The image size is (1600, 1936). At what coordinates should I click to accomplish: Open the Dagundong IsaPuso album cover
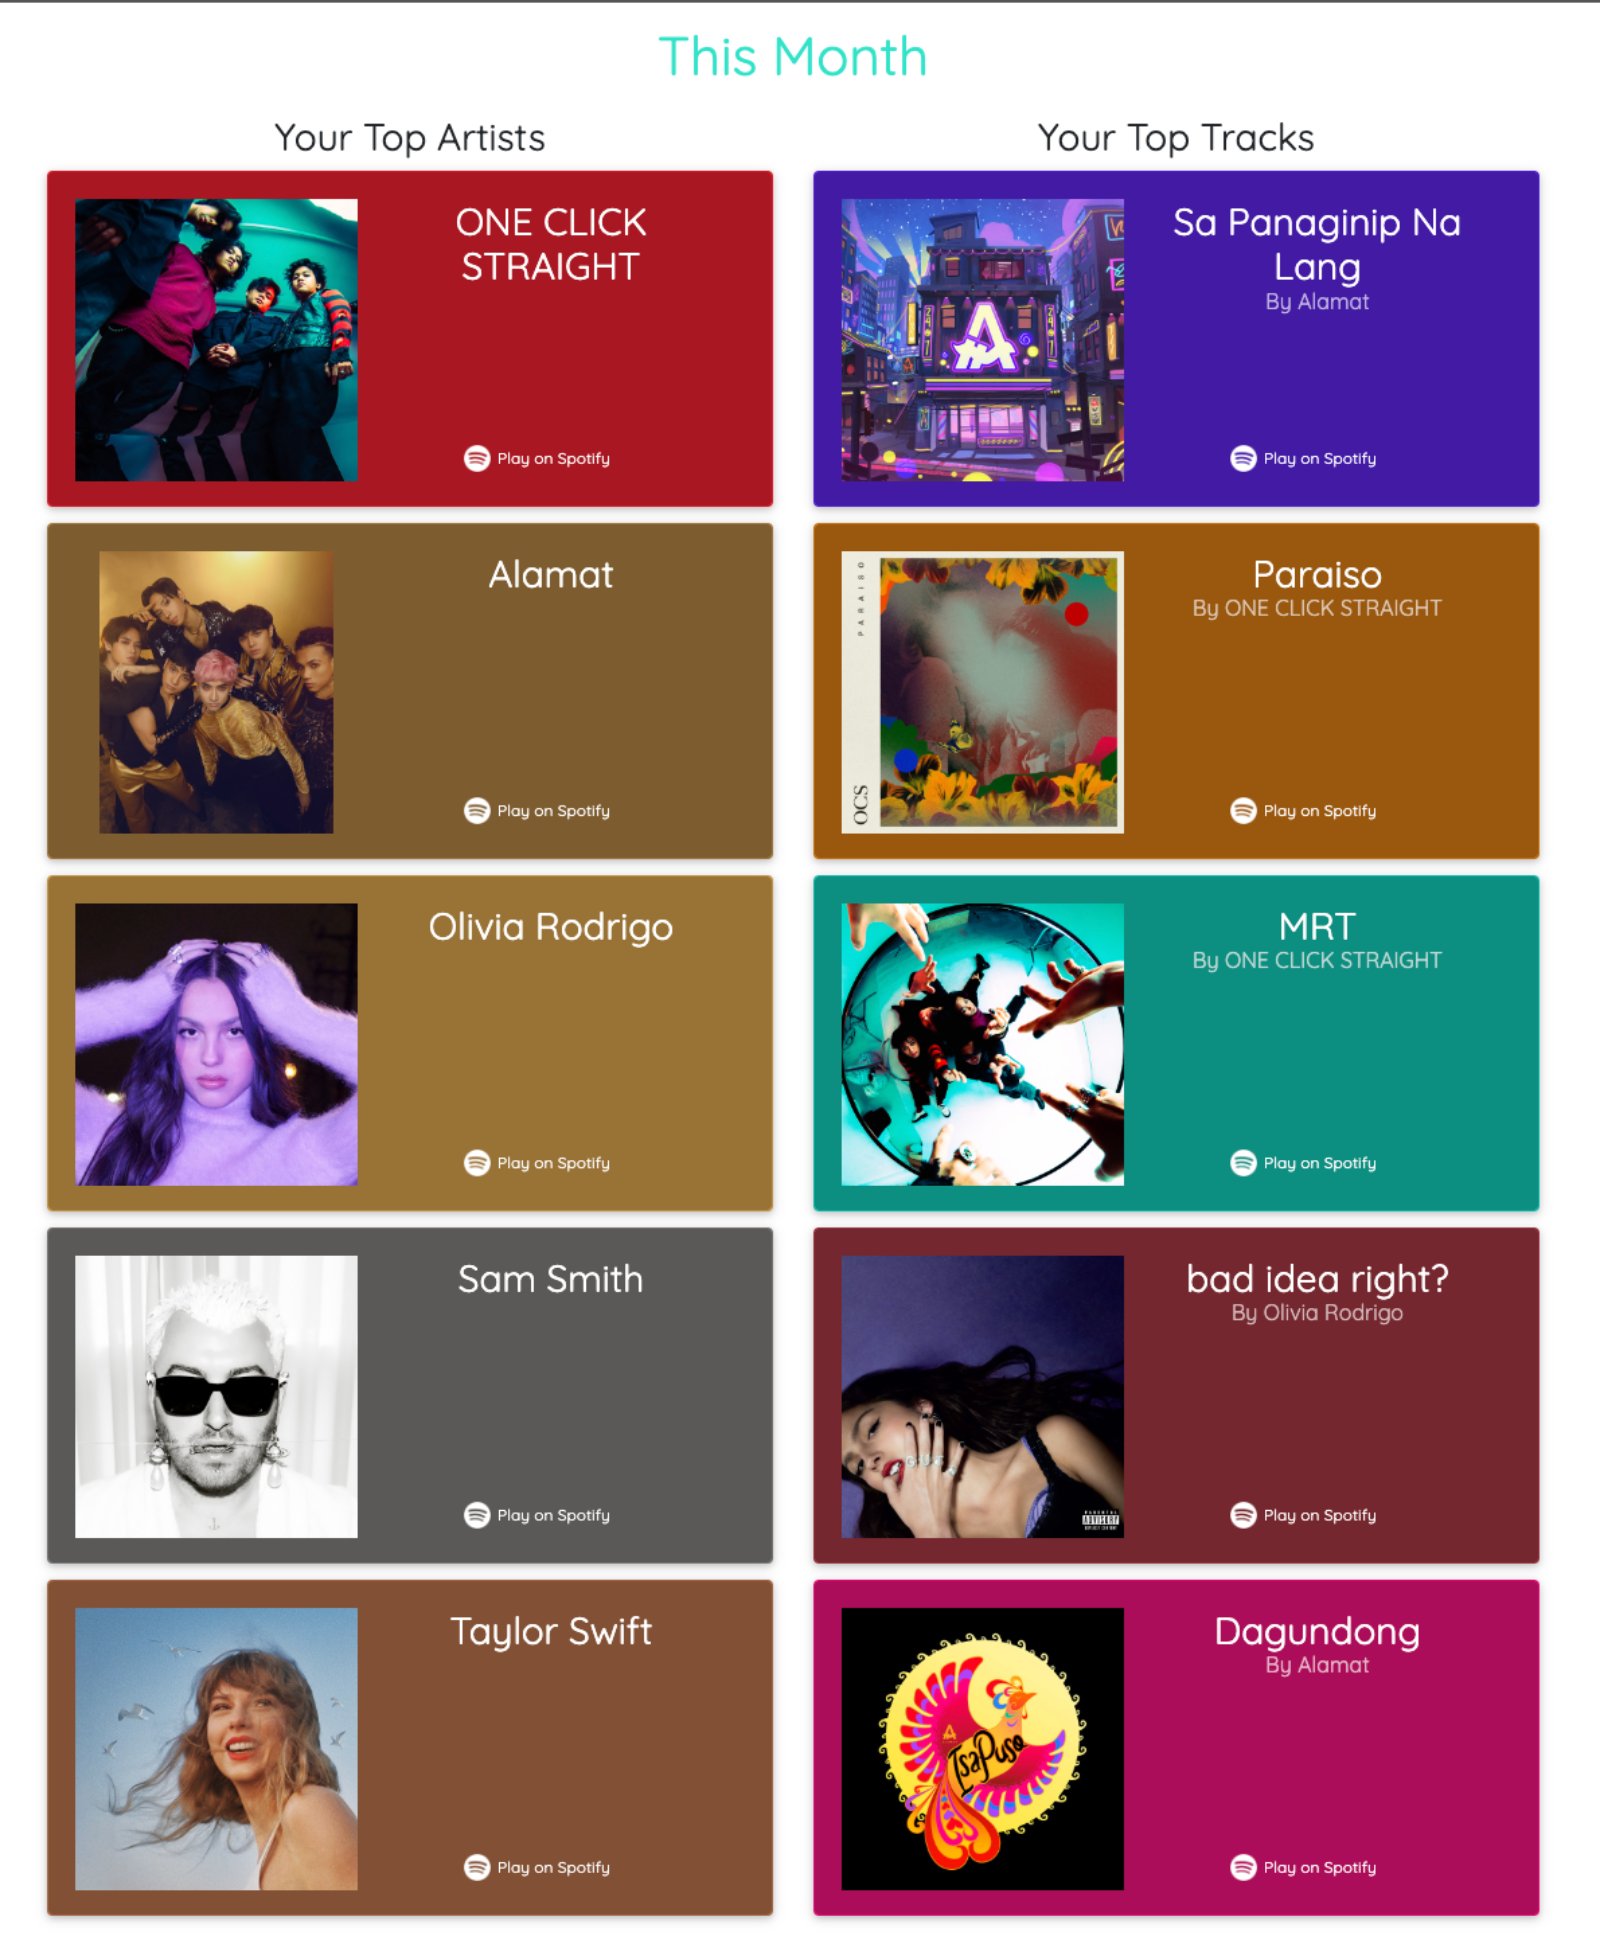click(x=982, y=1748)
